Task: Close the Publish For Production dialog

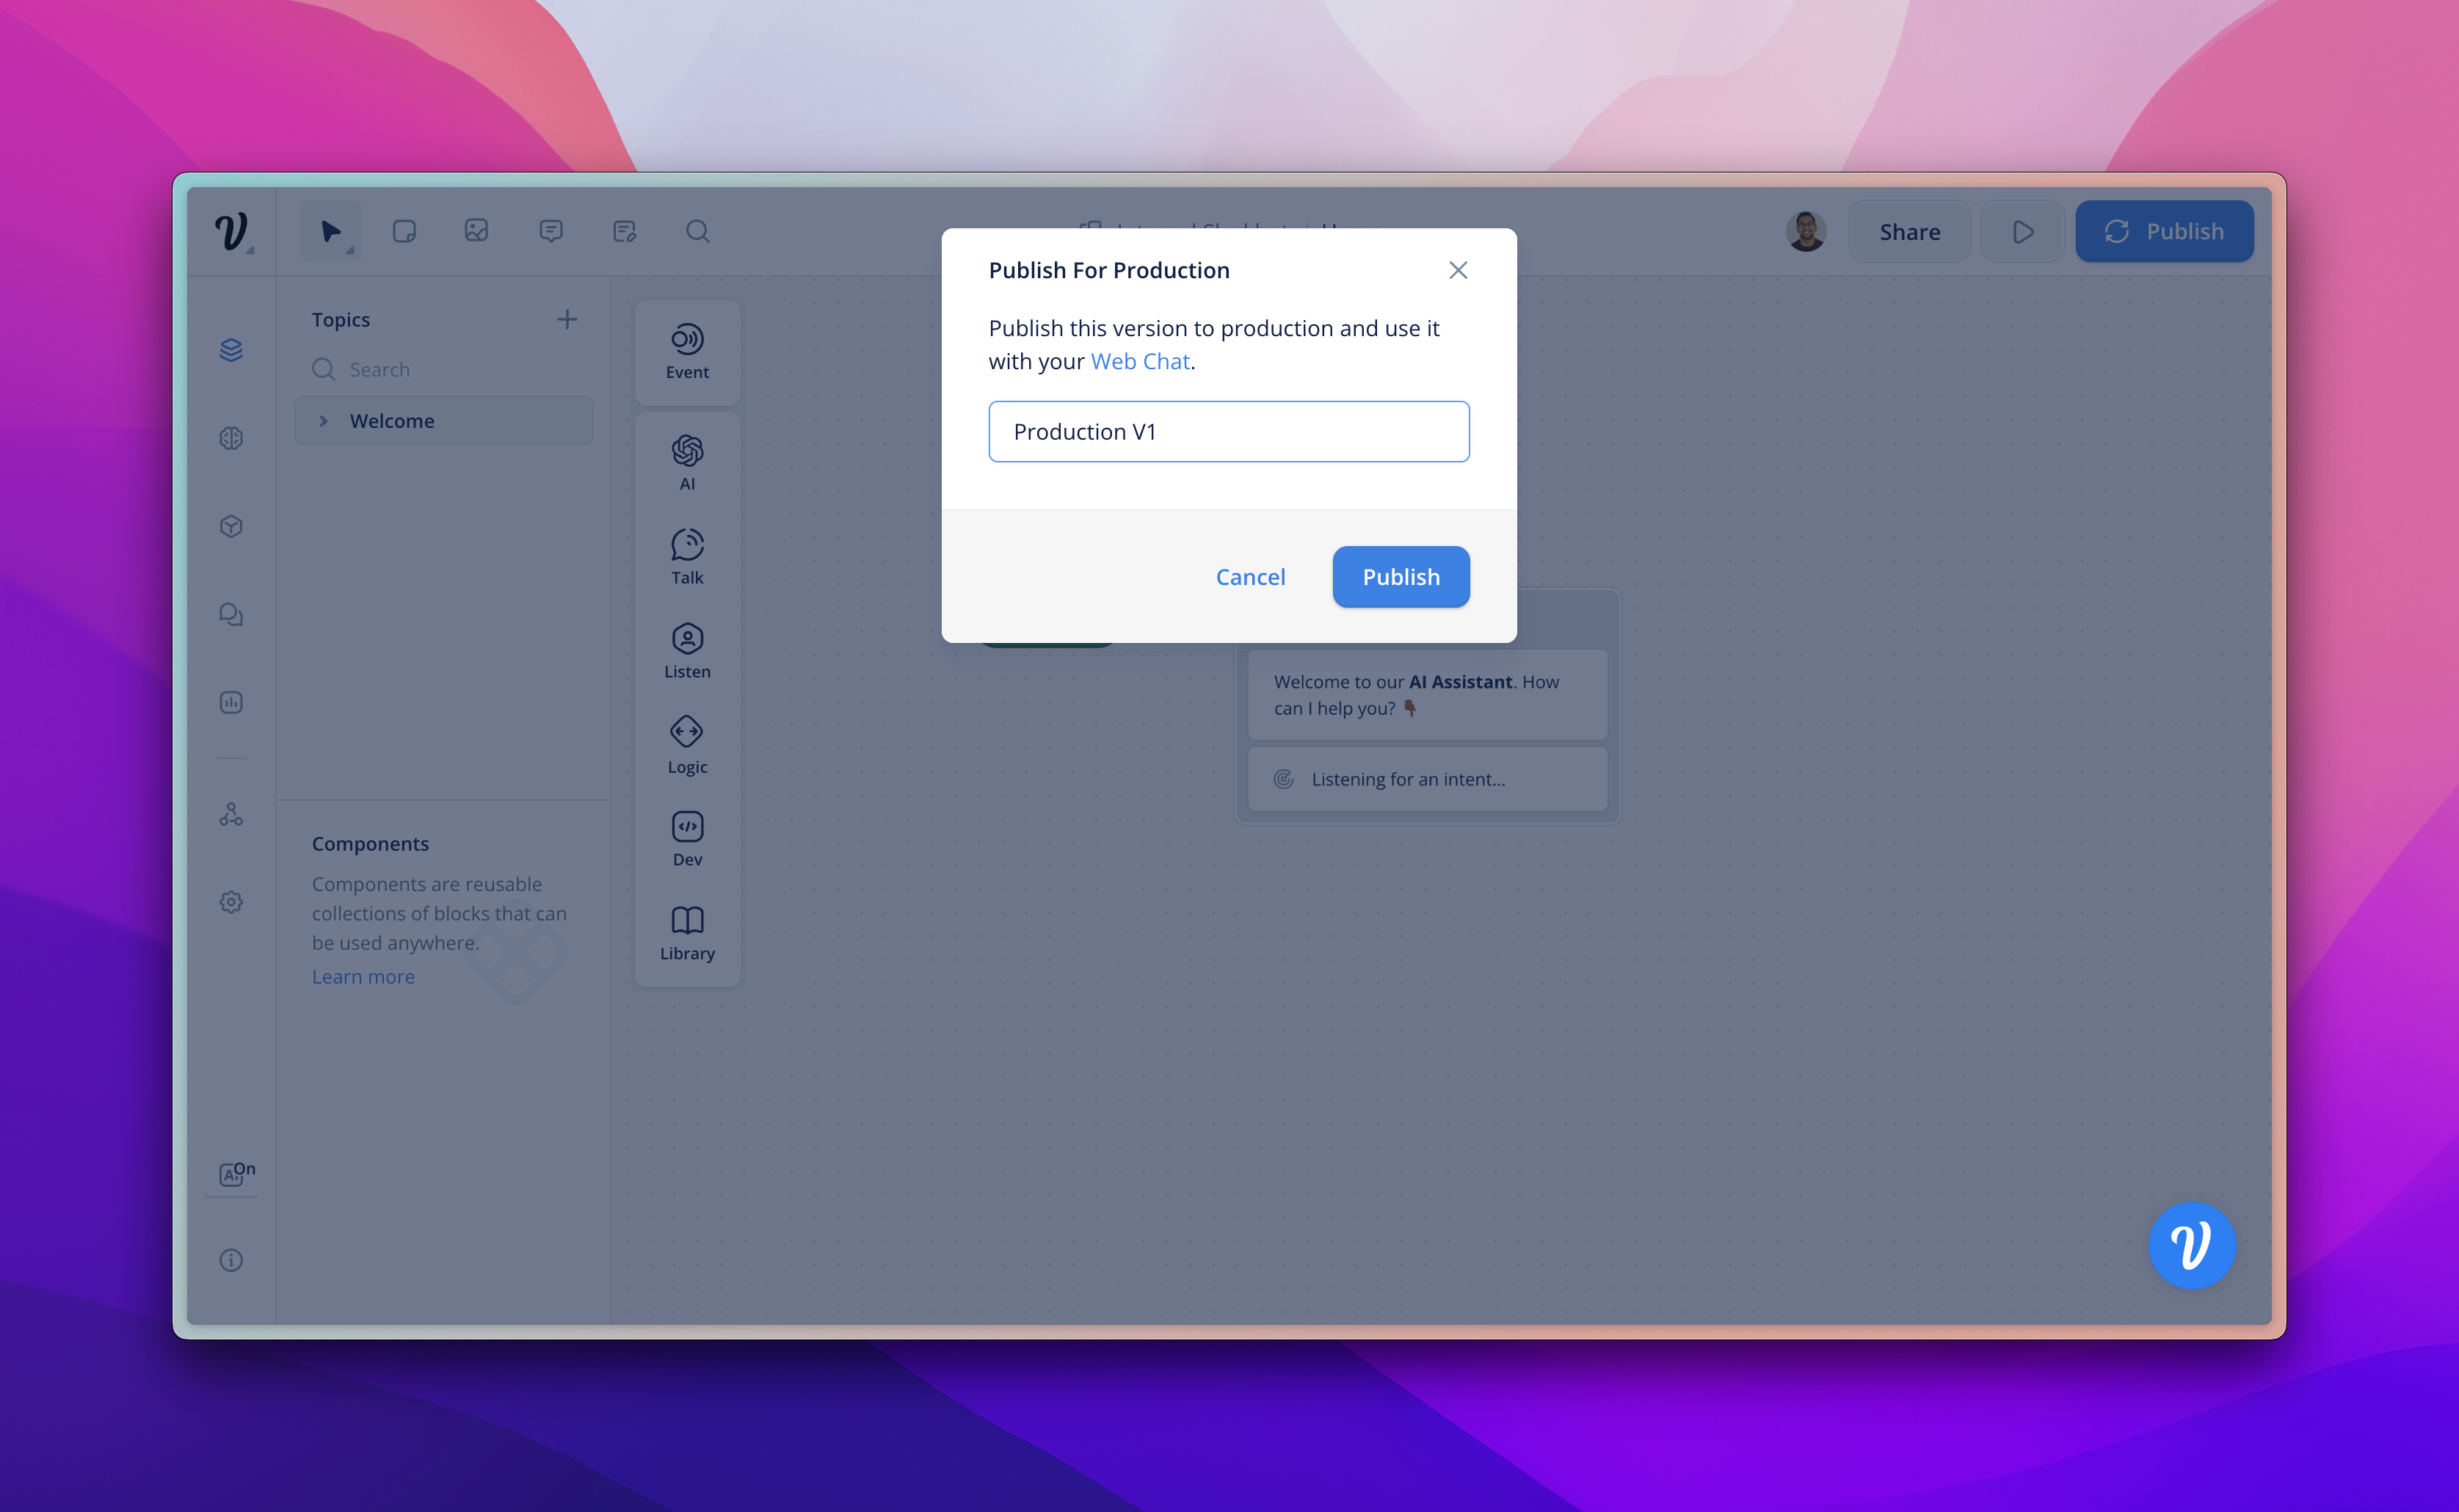Action: click(1458, 271)
